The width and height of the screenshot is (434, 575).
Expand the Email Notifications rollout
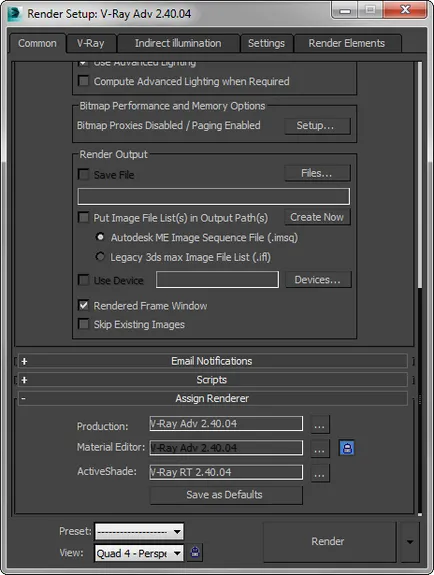[212, 361]
